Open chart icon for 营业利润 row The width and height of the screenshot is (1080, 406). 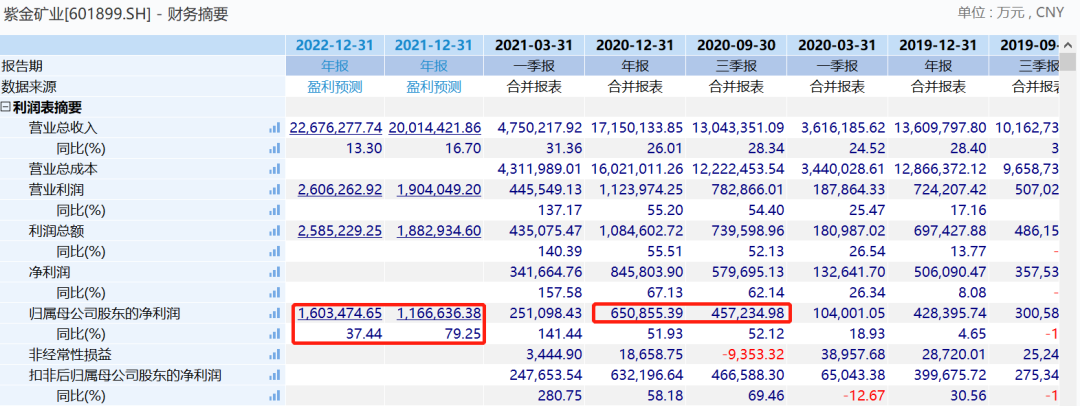click(275, 190)
